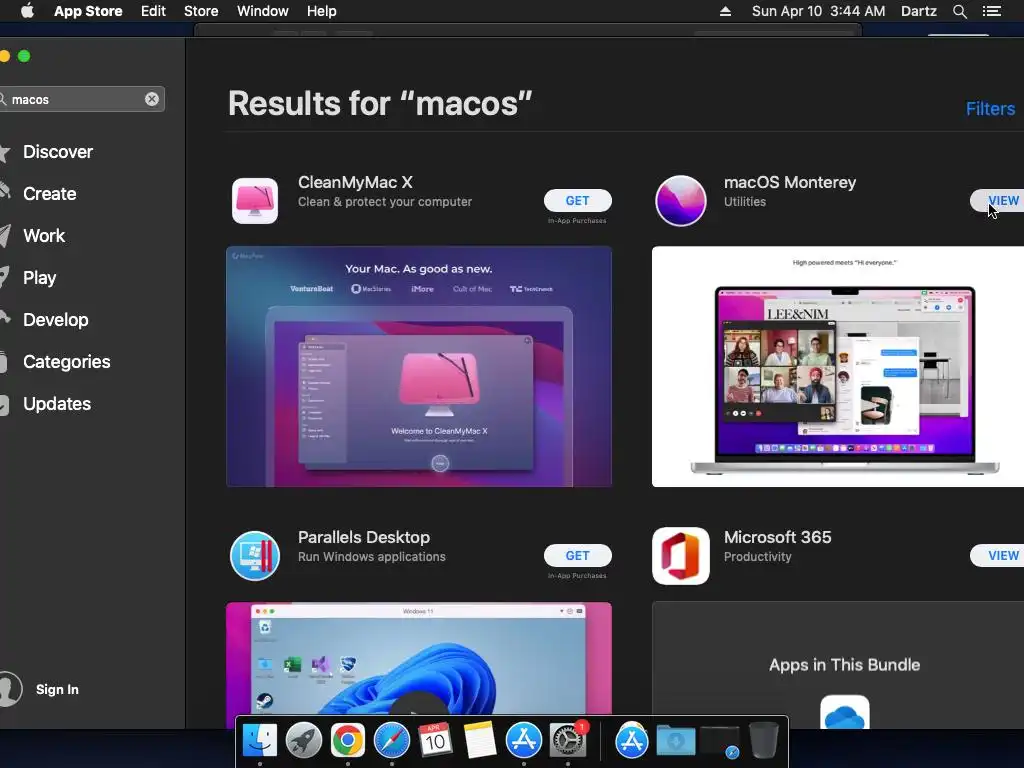Click the eject icon in menu bar
Screen dimensions: 1024x768
(x=725, y=11)
